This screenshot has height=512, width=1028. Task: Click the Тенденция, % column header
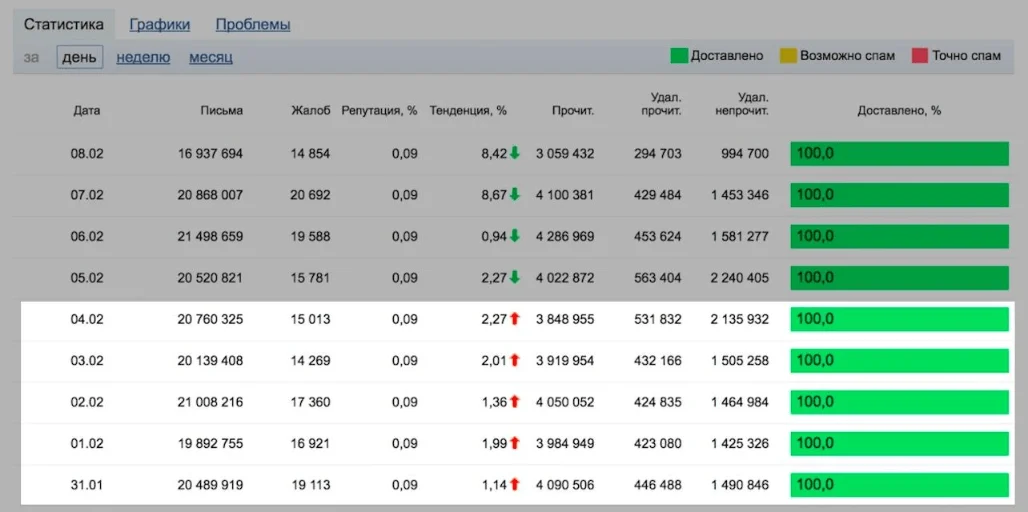coord(468,110)
